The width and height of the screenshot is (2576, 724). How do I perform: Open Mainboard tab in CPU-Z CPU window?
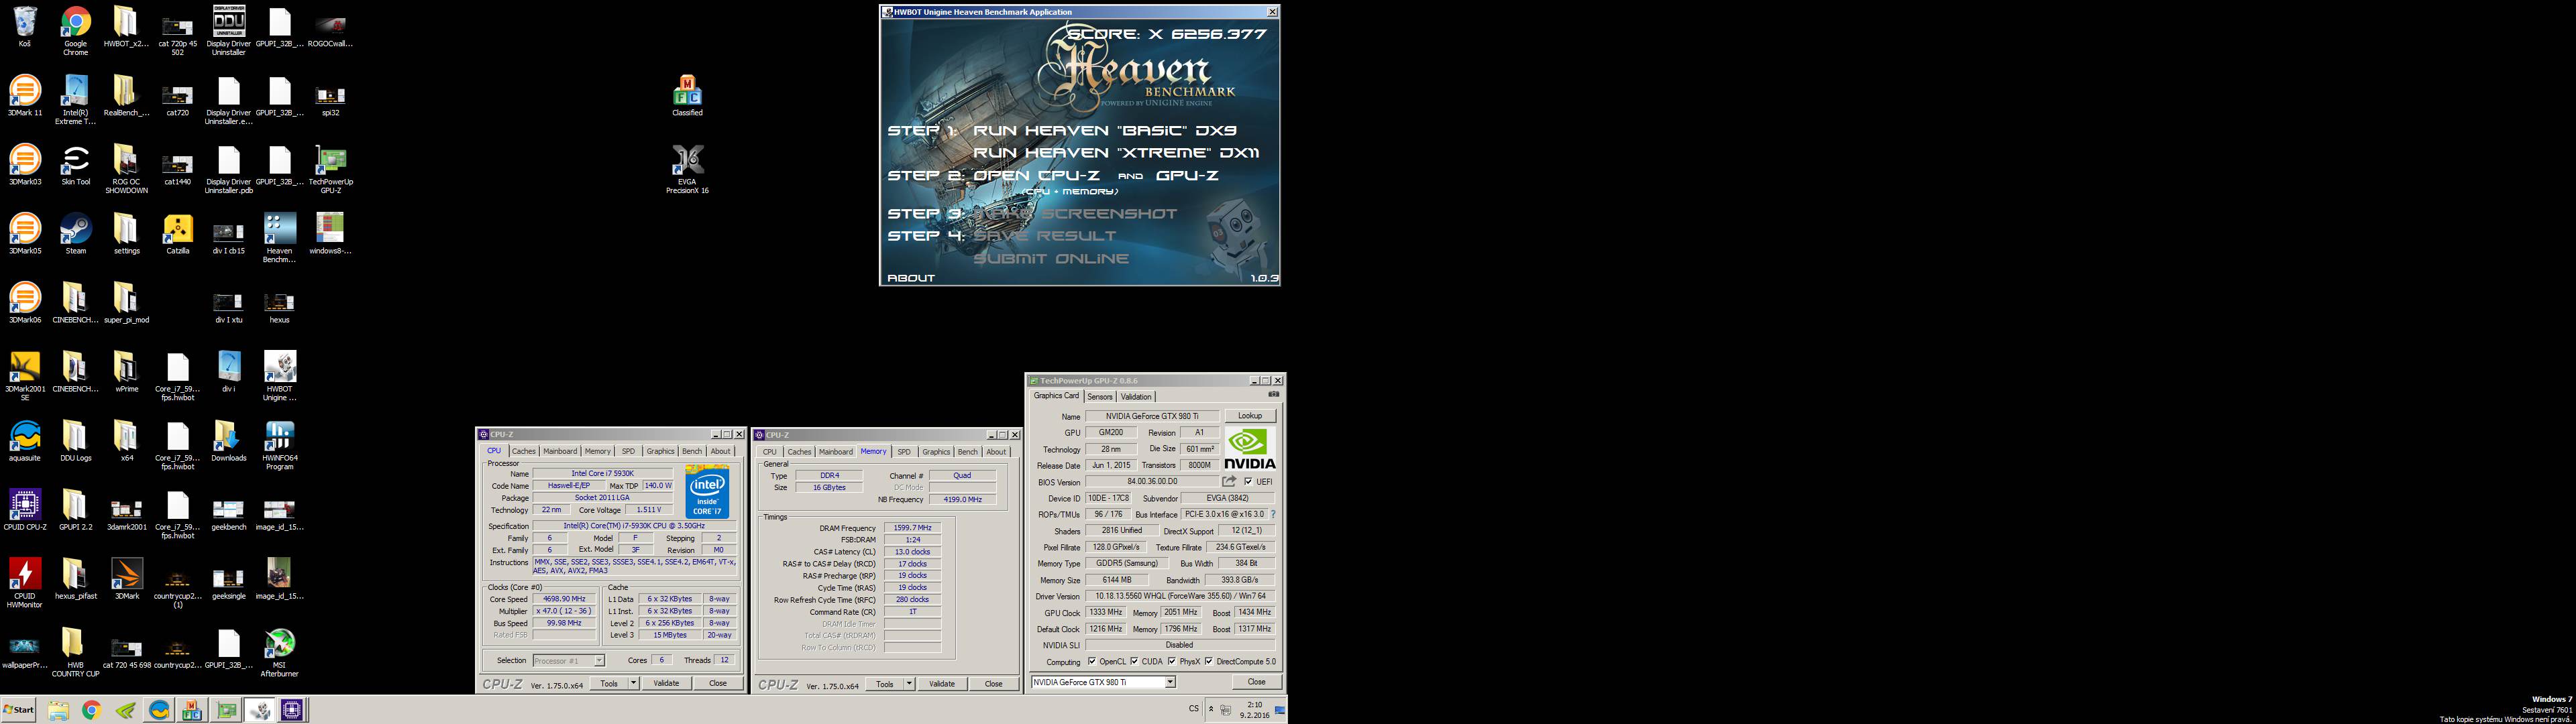pos(560,451)
